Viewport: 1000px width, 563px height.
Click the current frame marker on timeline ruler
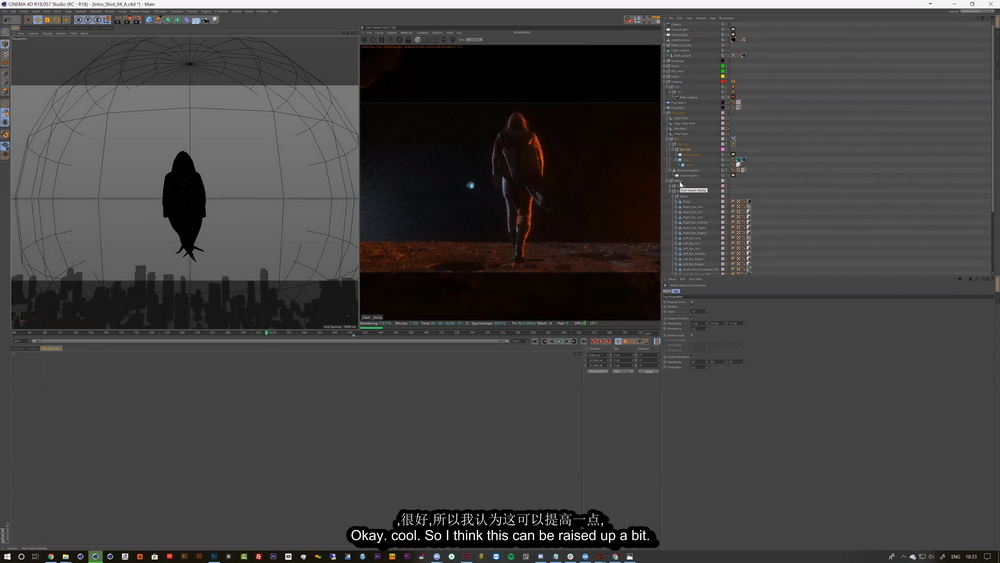point(267,332)
